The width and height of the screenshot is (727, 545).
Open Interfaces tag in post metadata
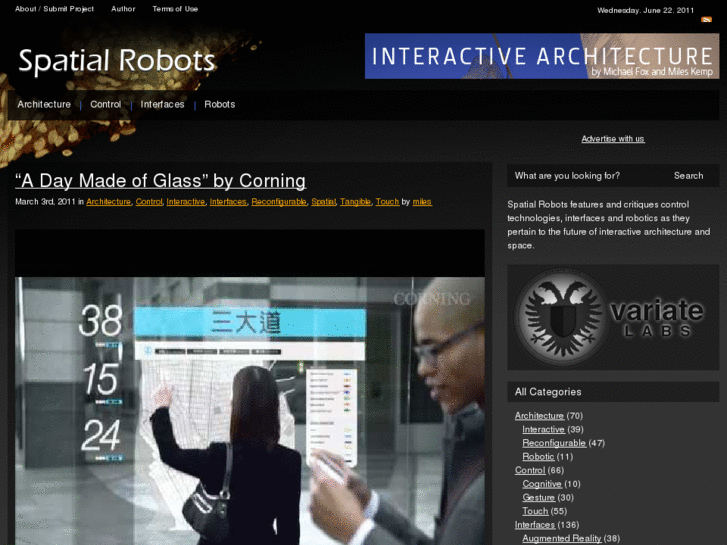[x=228, y=202]
